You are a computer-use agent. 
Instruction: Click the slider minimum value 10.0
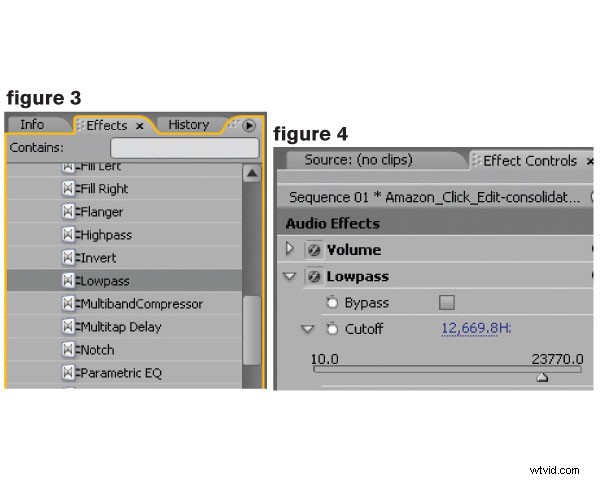[x=324, y=359]
